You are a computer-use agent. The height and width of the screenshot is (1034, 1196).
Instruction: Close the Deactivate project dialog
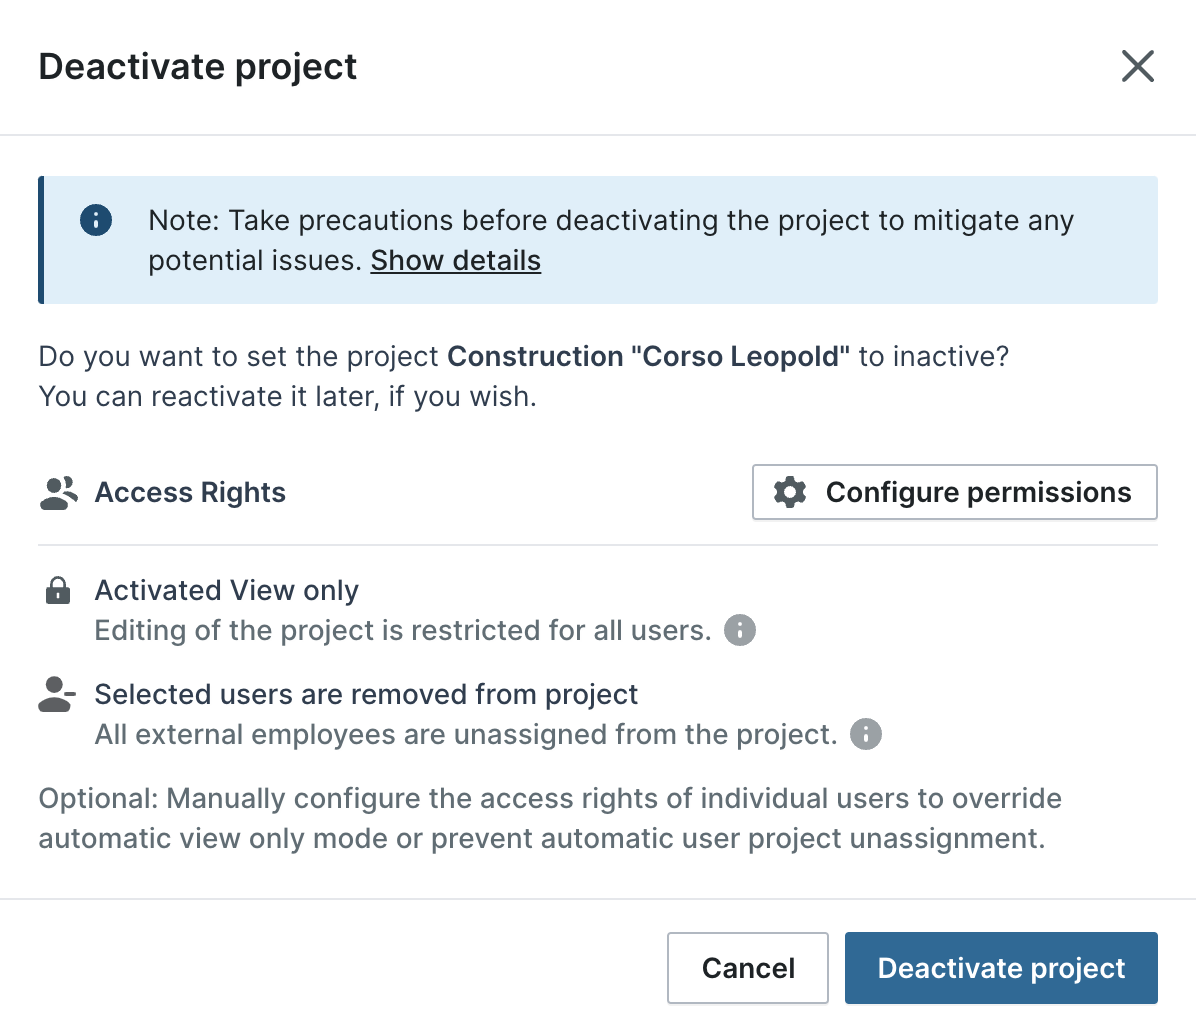coord(1137,67)
